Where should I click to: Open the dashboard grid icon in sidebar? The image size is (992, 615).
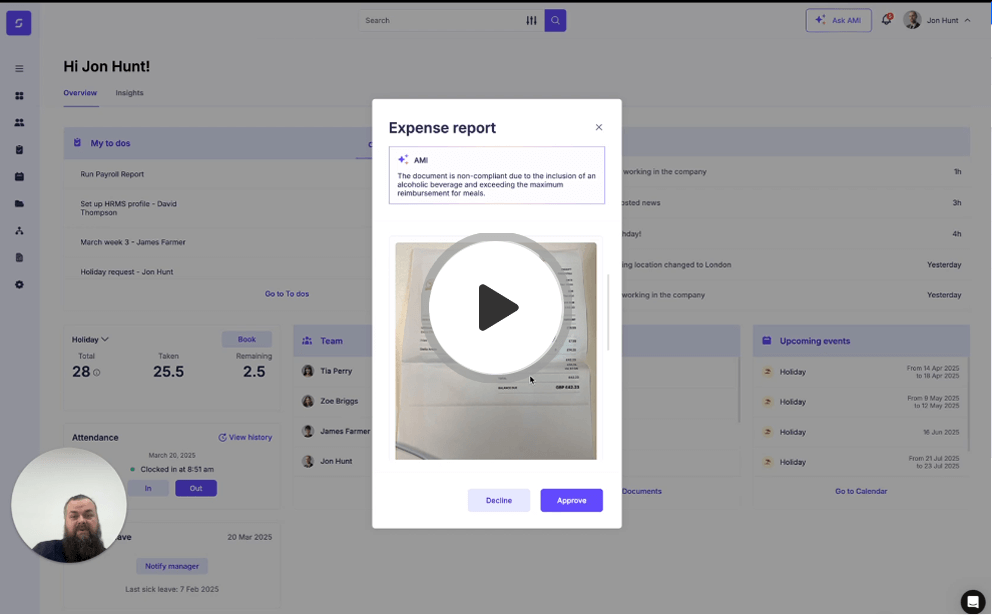click(19, 96)
